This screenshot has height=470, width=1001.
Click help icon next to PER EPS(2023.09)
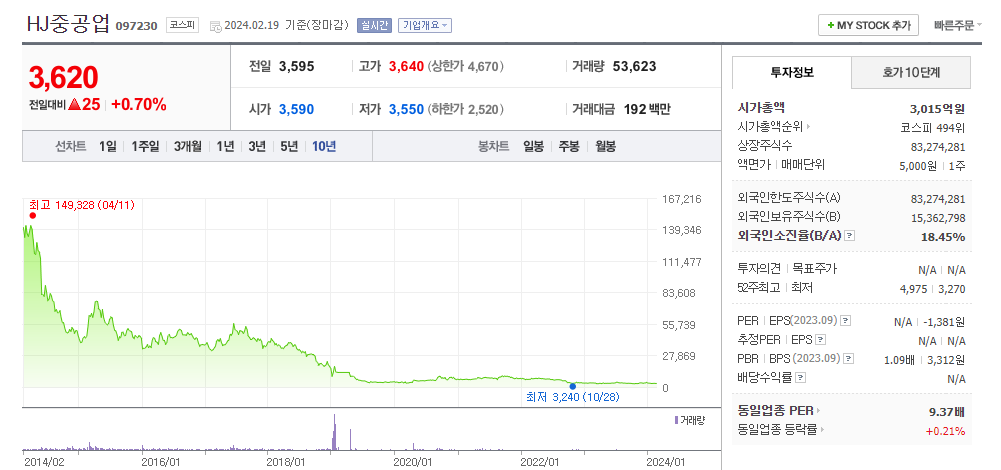[x=845, y=321]
